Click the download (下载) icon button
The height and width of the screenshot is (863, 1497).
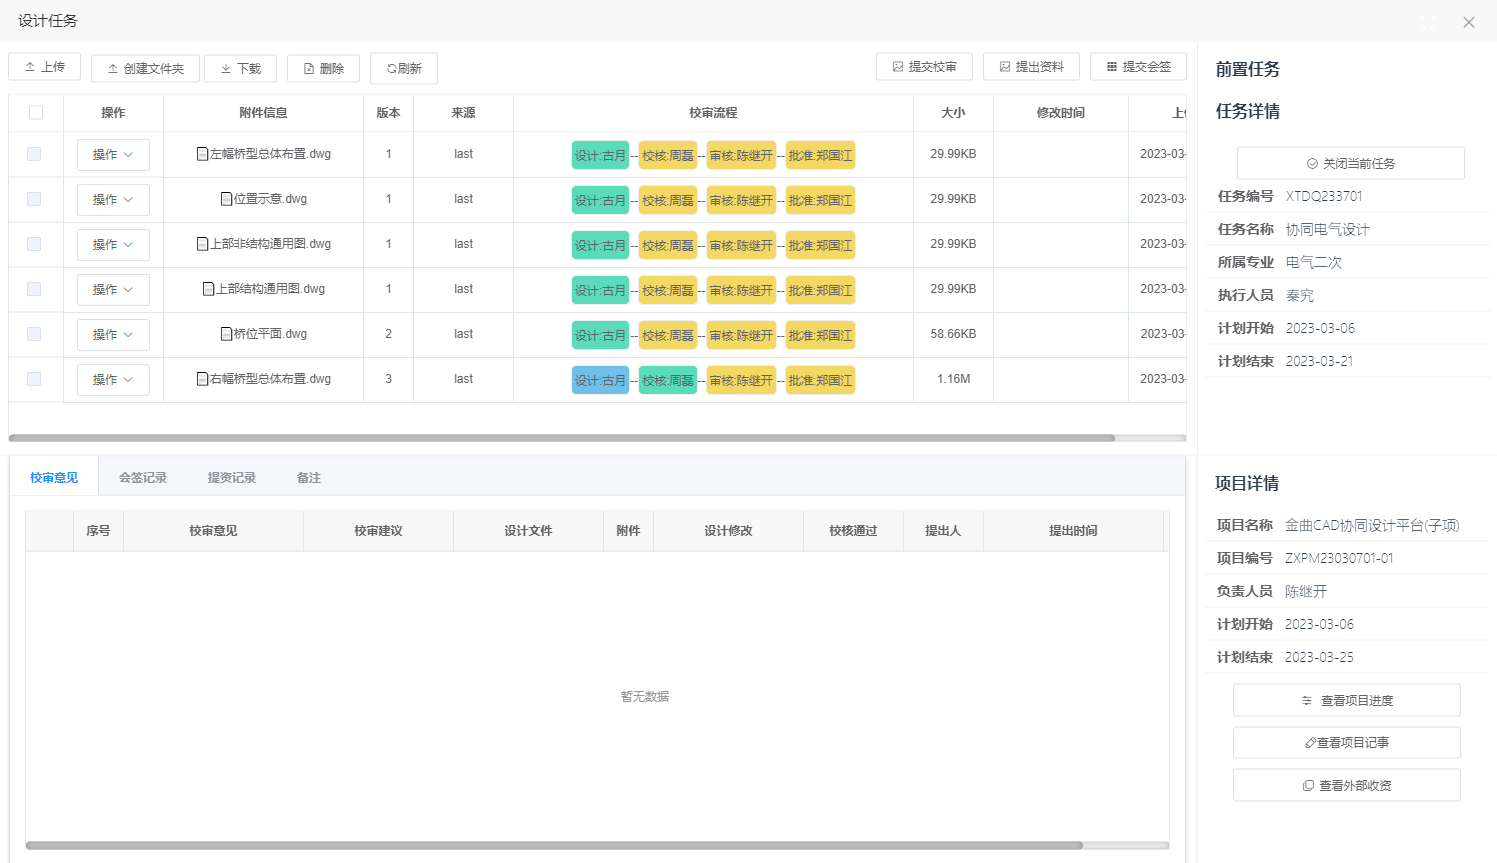pos(226,69)
